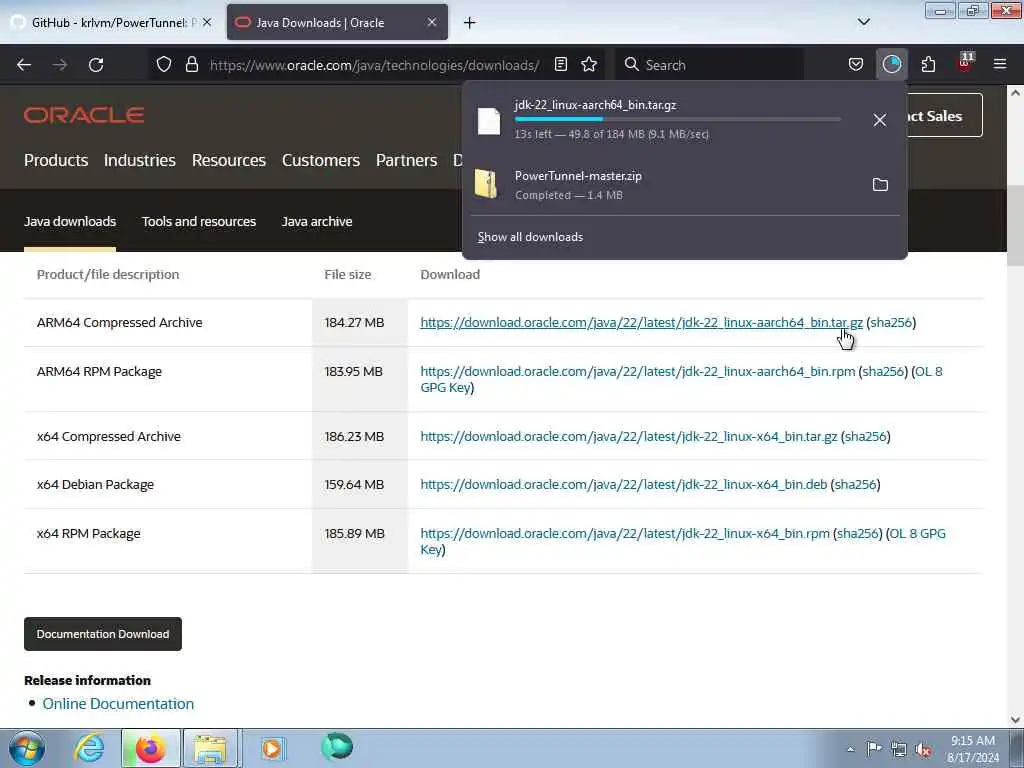Click the jdk-22 linux-aarch64 tar.gz download link

[641, 323]
